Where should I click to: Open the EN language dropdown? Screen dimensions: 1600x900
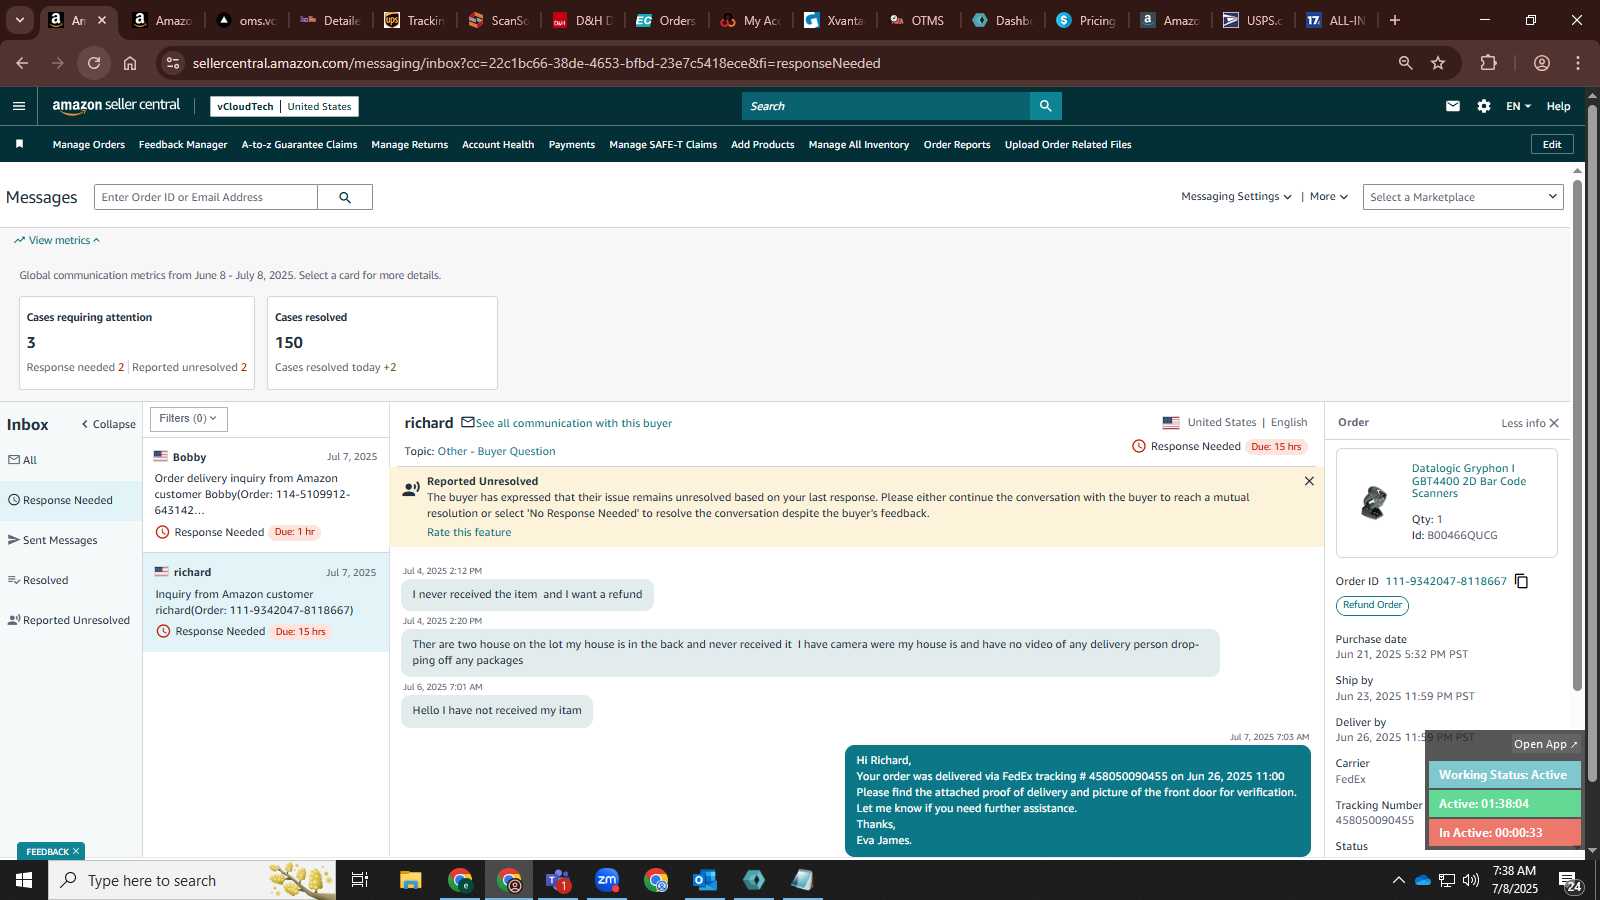(x=1518, y=106)
